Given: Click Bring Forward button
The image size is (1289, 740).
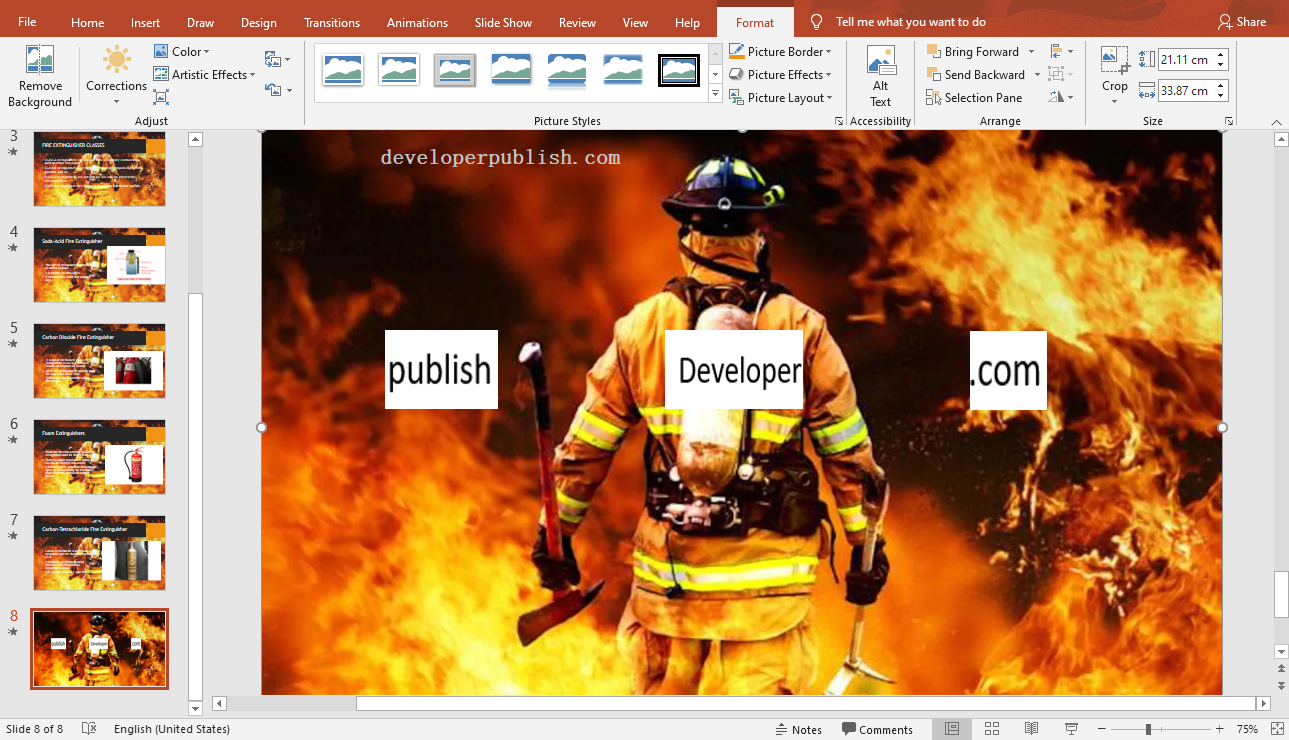Looking at the screenshot, I should 973,52.
